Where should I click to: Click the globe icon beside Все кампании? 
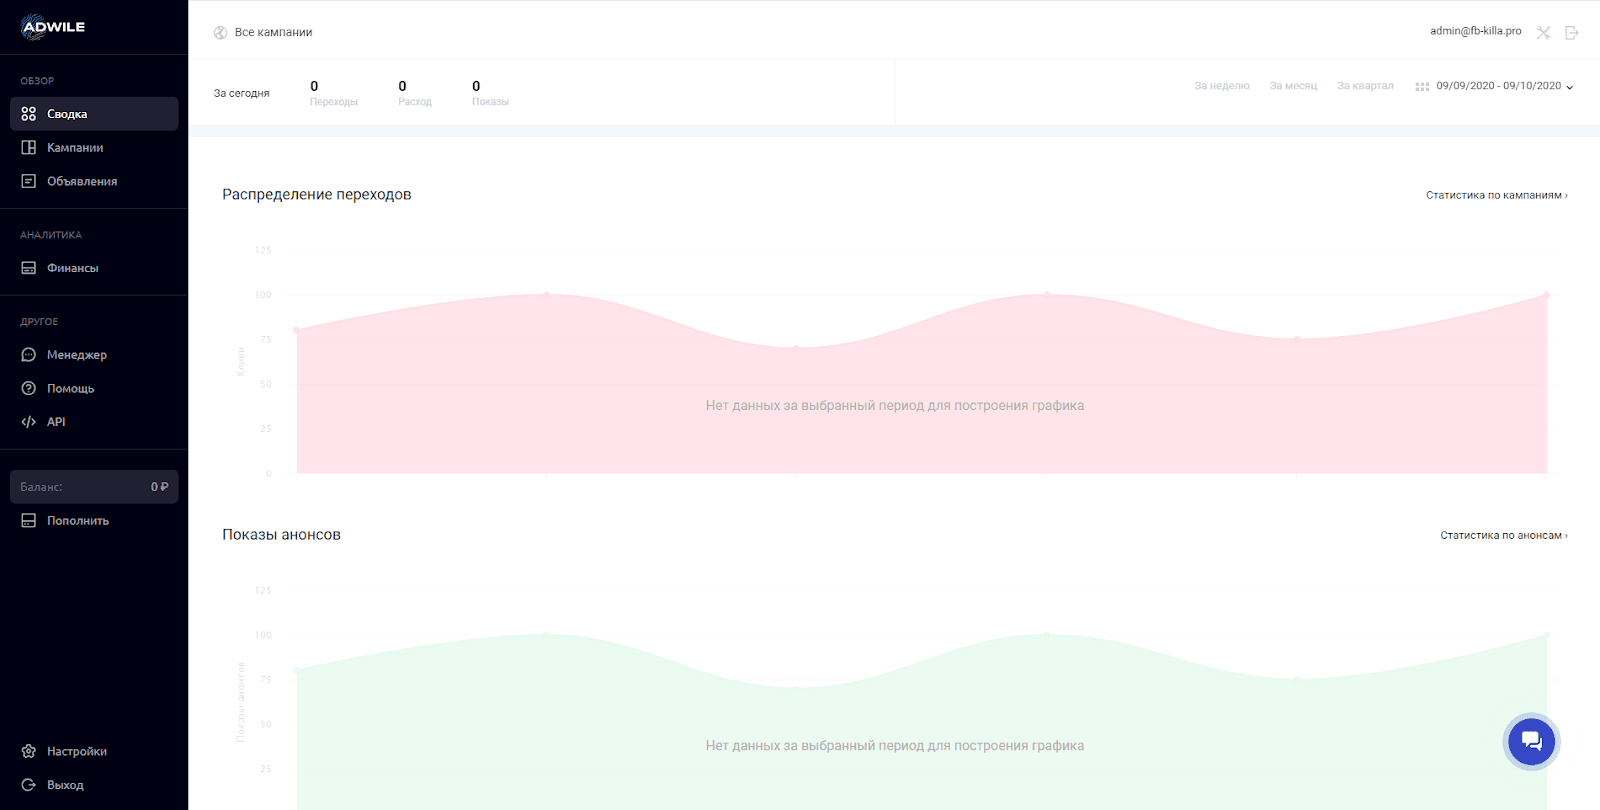(x=220, y=33)
